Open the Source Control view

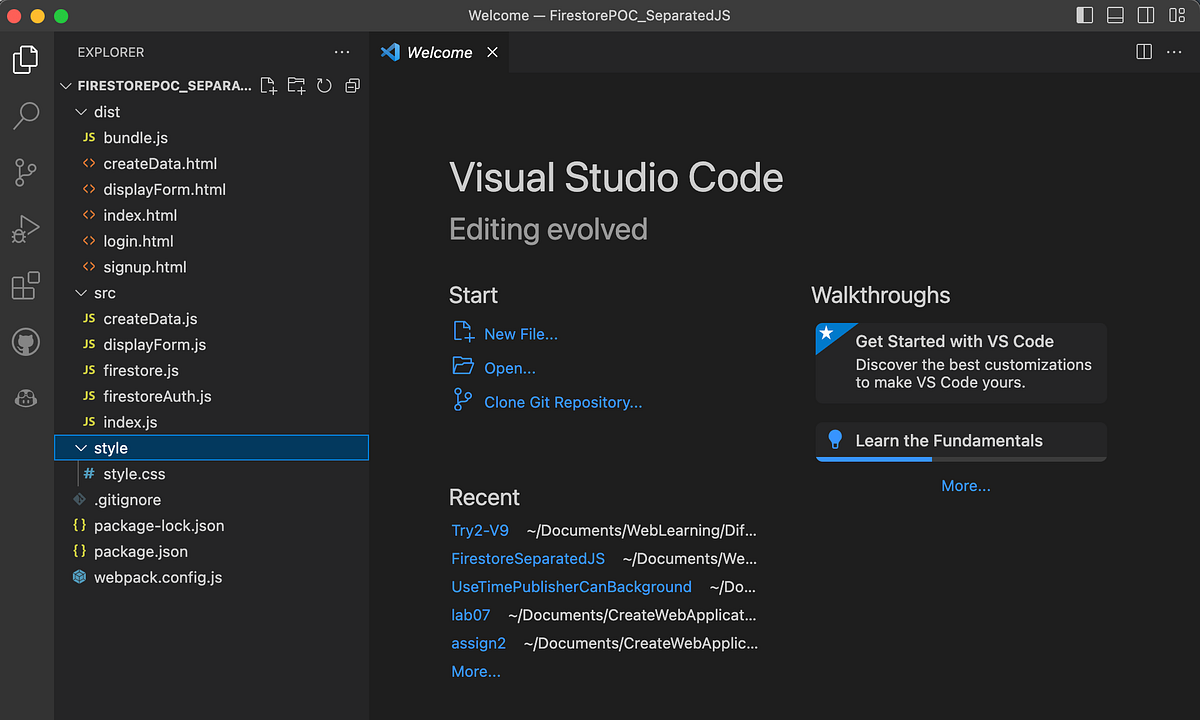click(25, 171)
